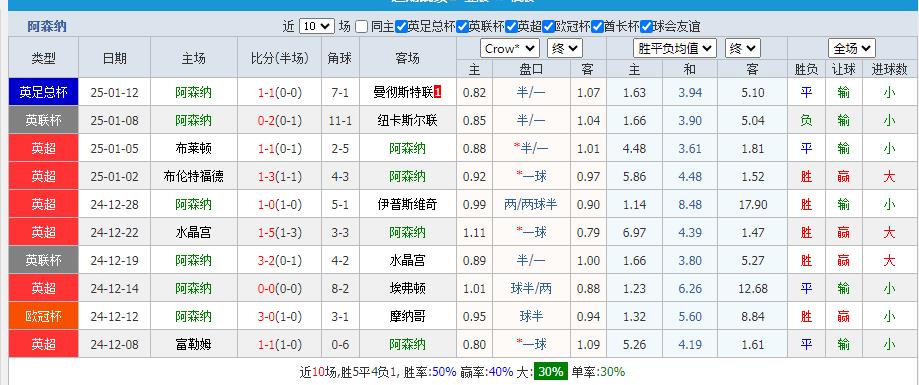Uncheck the 球会友谊 filter checkbox

pos(646,26)
